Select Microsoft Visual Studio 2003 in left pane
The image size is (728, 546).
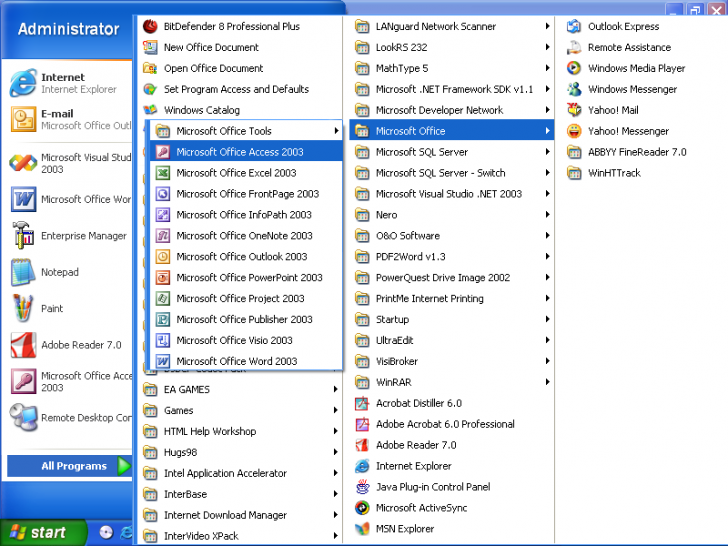(x=70, y=163)
